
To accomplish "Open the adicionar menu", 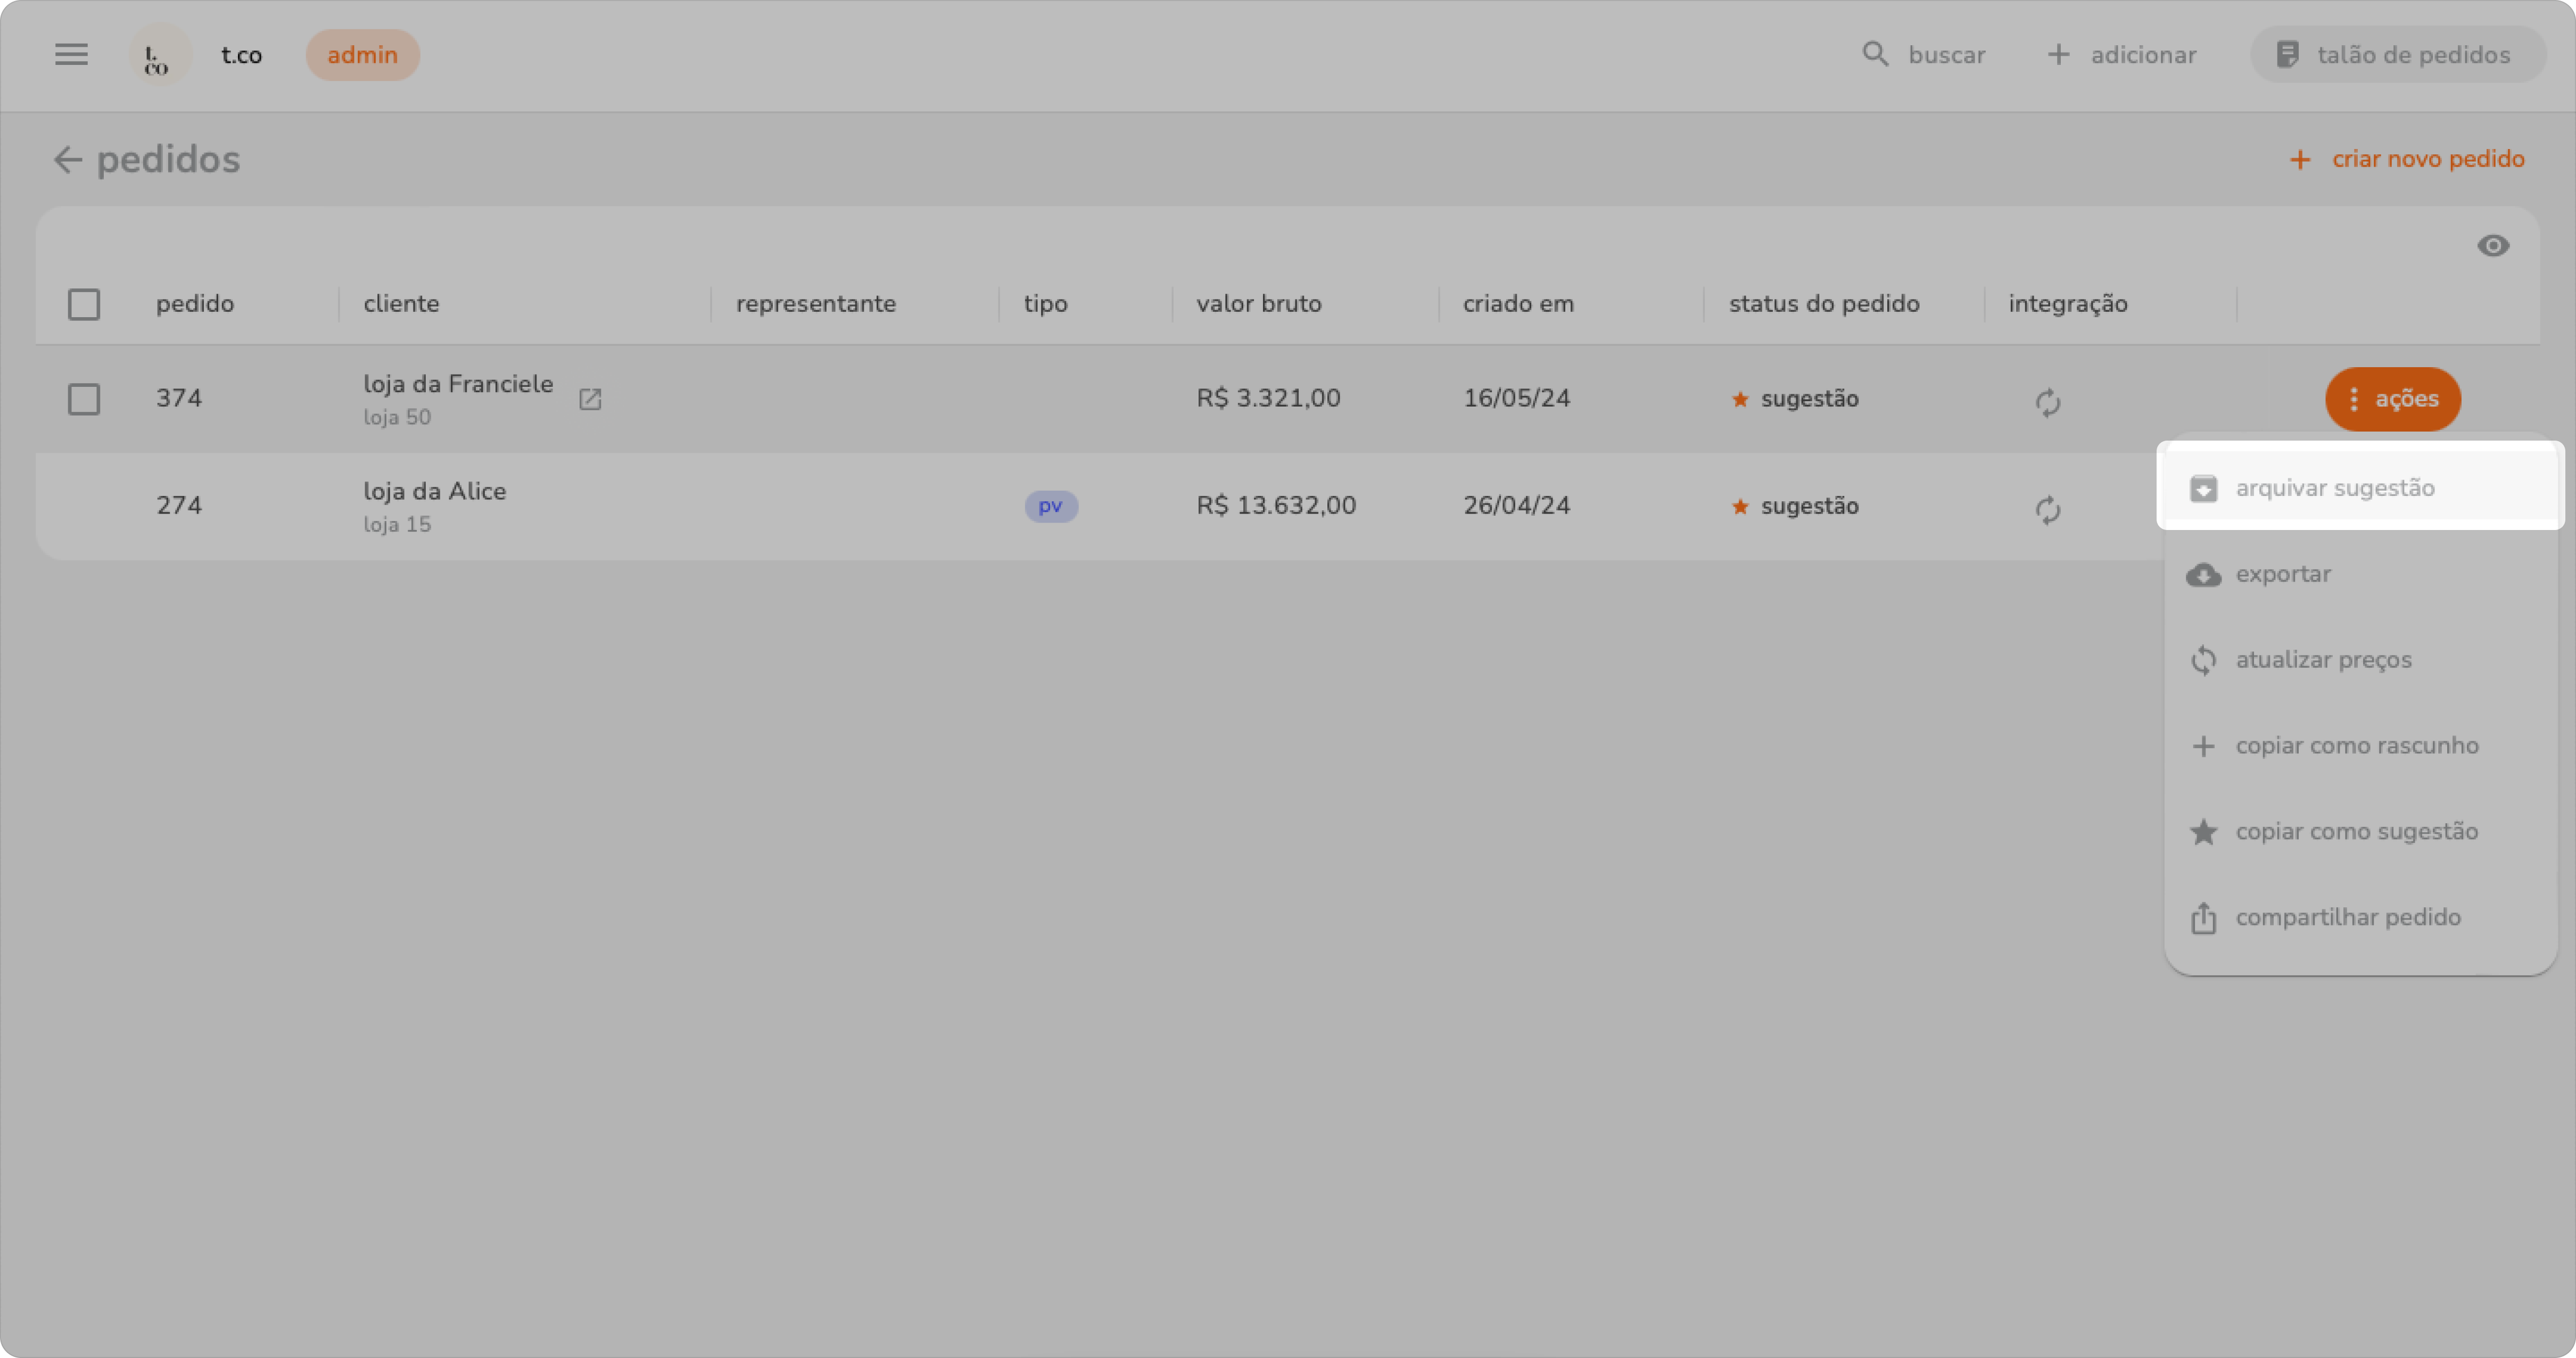I will pos(2122,55).
